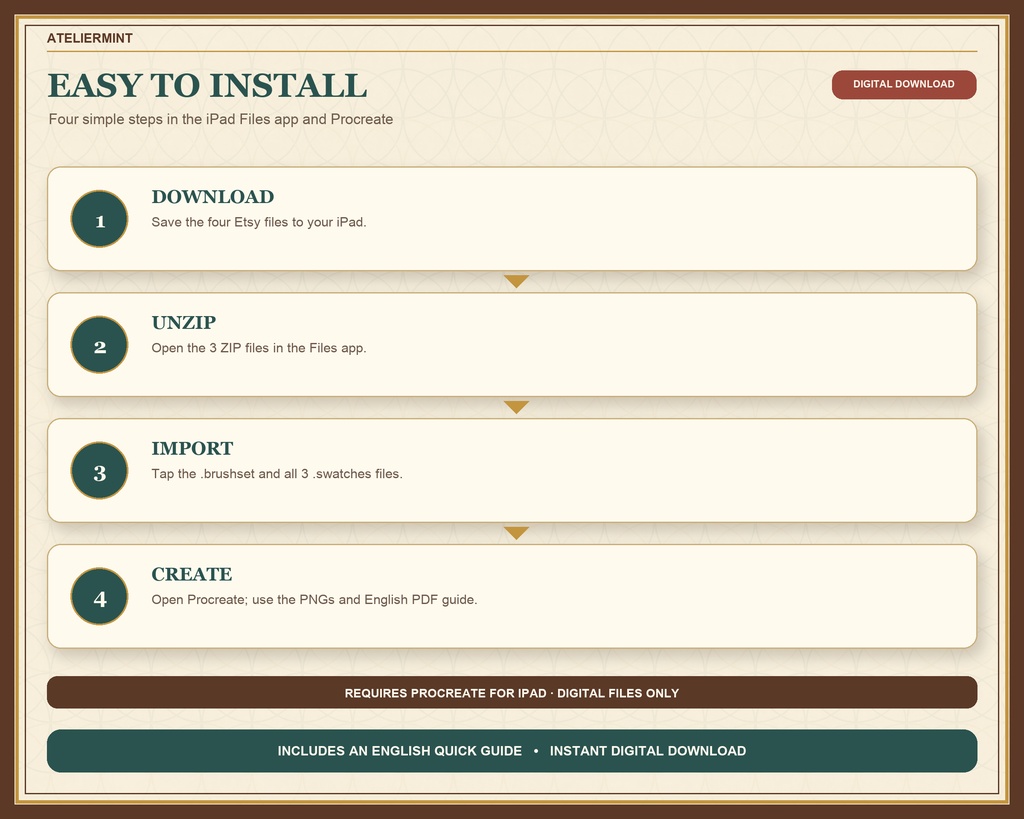Click the text Open the 3 ZIP files

click(259, 348)
